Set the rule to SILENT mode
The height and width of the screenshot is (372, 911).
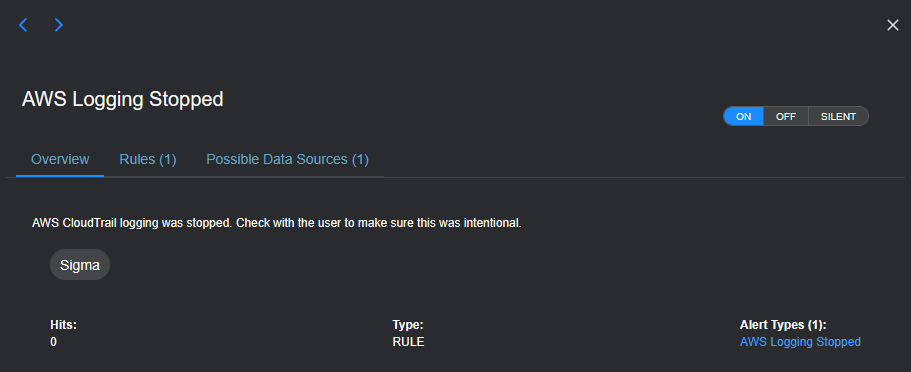[838, 116]
